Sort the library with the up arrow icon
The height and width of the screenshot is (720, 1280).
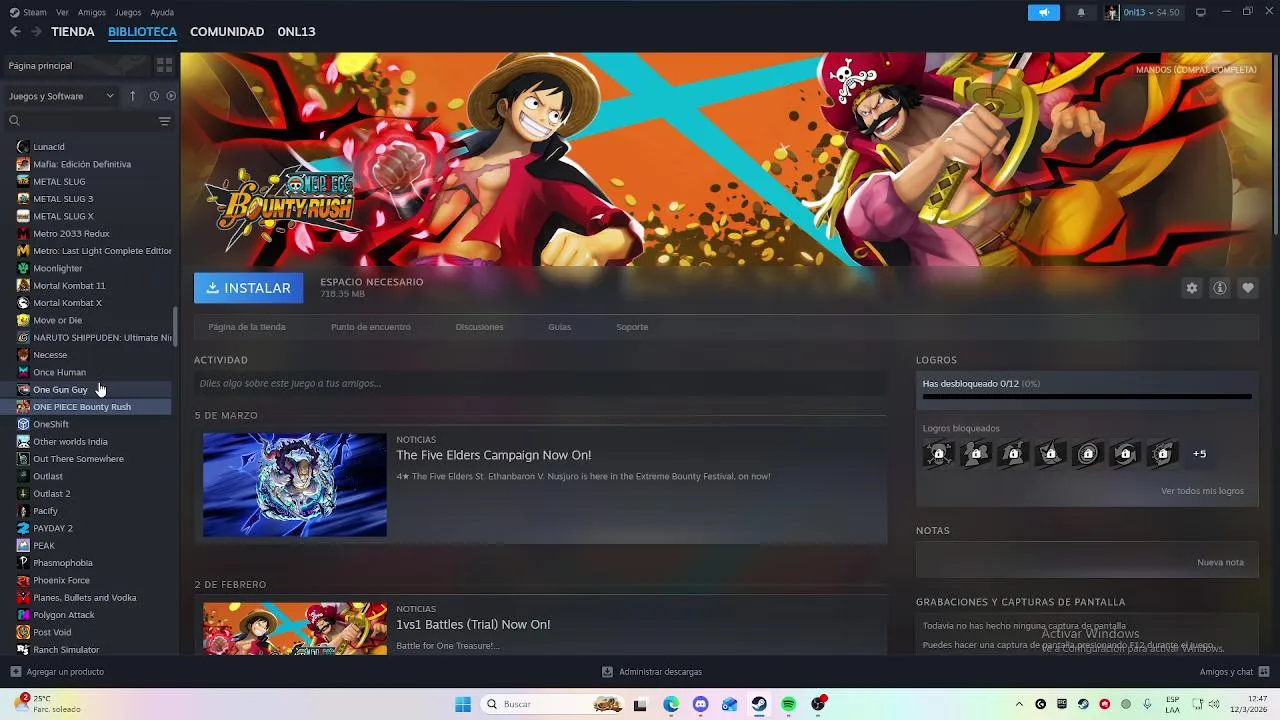(132, 96)
